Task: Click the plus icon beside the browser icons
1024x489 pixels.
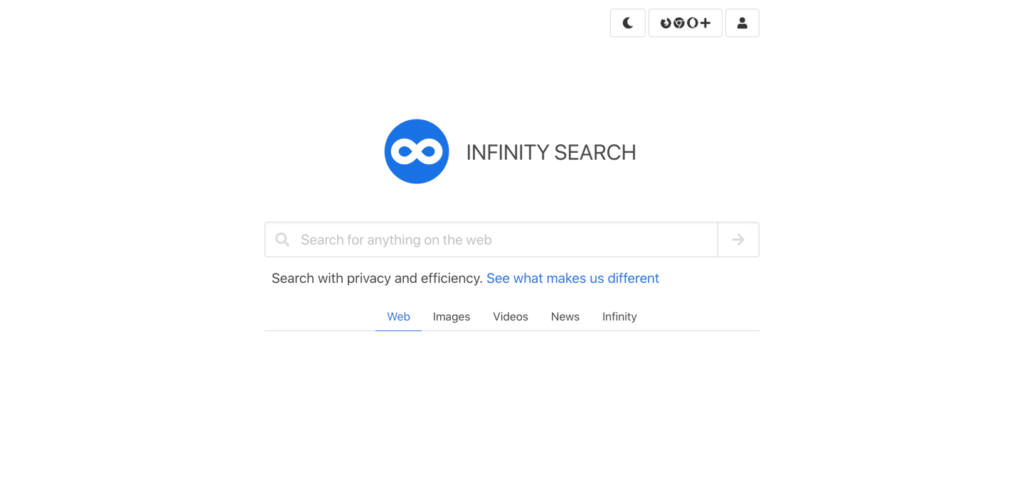Action: click(705, 23)
